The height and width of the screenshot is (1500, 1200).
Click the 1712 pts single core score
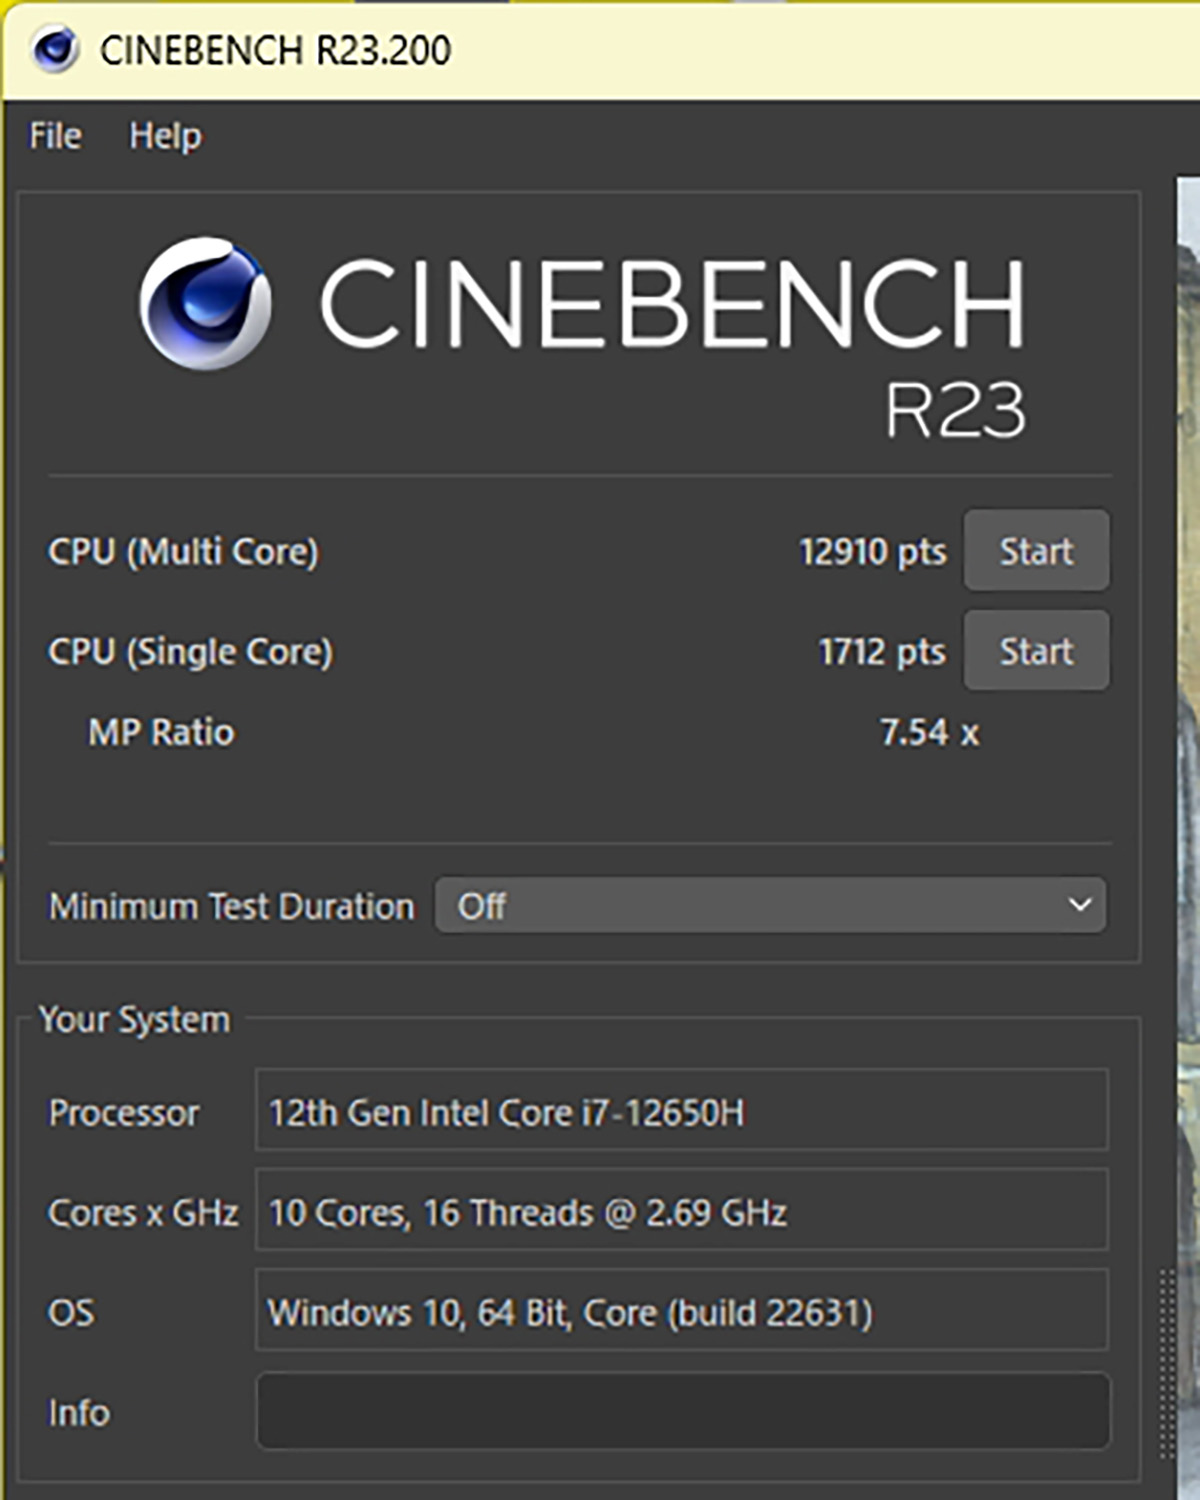click(881, 652)
